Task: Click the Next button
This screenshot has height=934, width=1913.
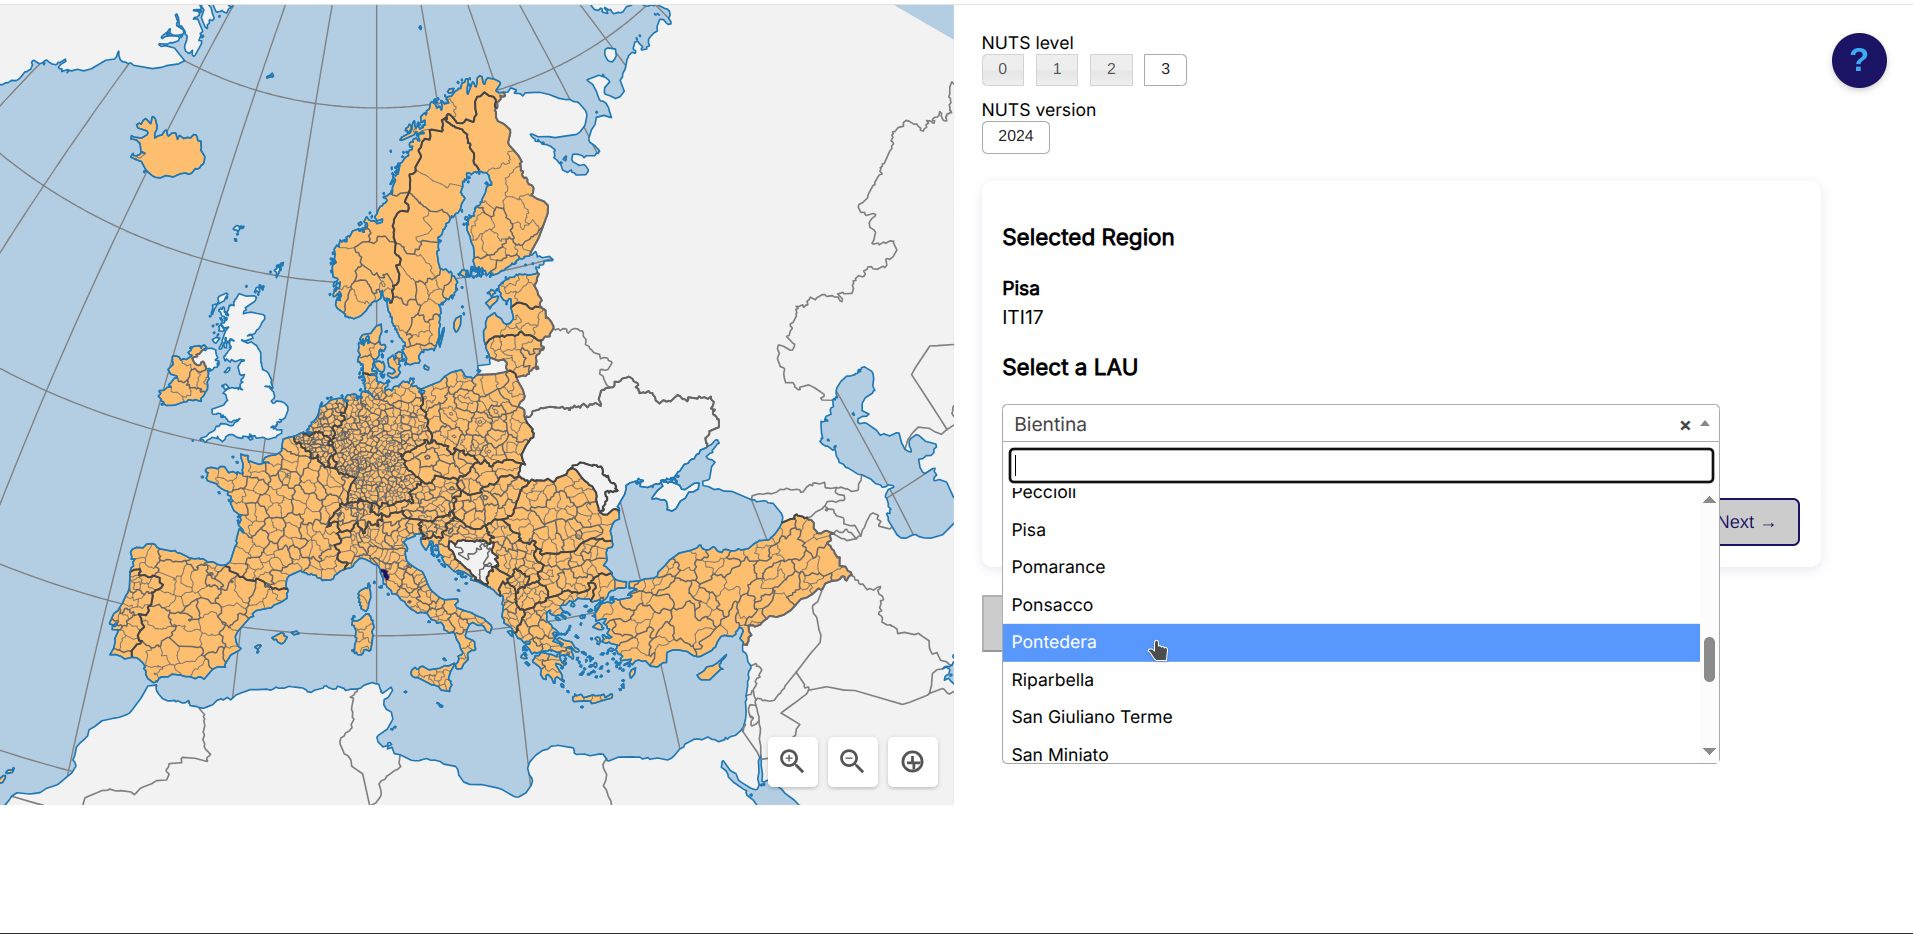Action: click(x=1758, y=523)
